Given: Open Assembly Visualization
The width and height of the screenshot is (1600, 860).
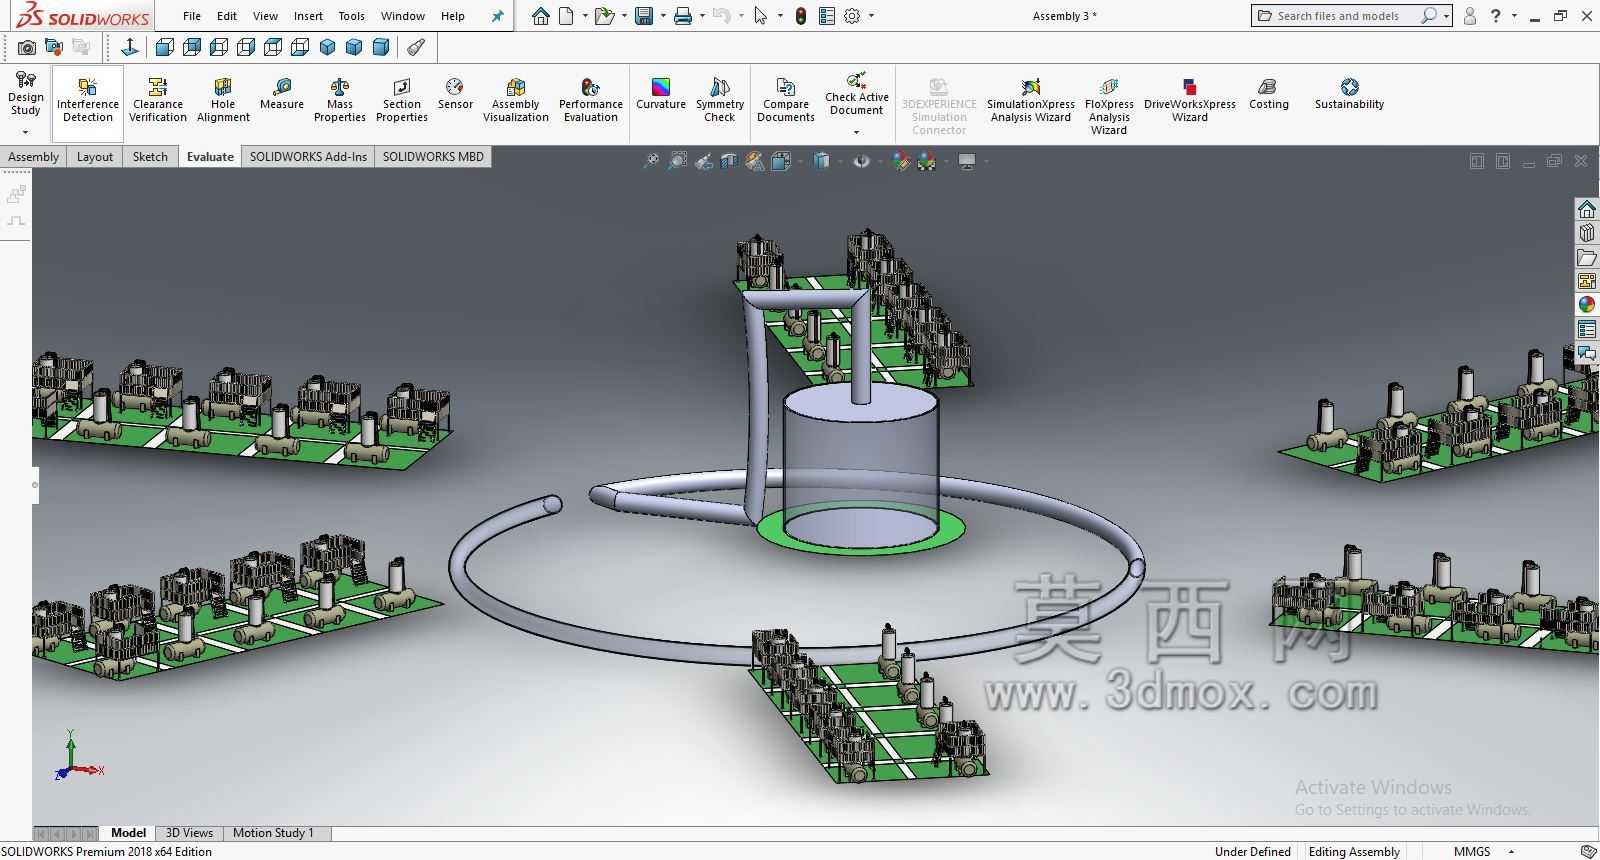Looking at the screenshot, I should [516, 100].
